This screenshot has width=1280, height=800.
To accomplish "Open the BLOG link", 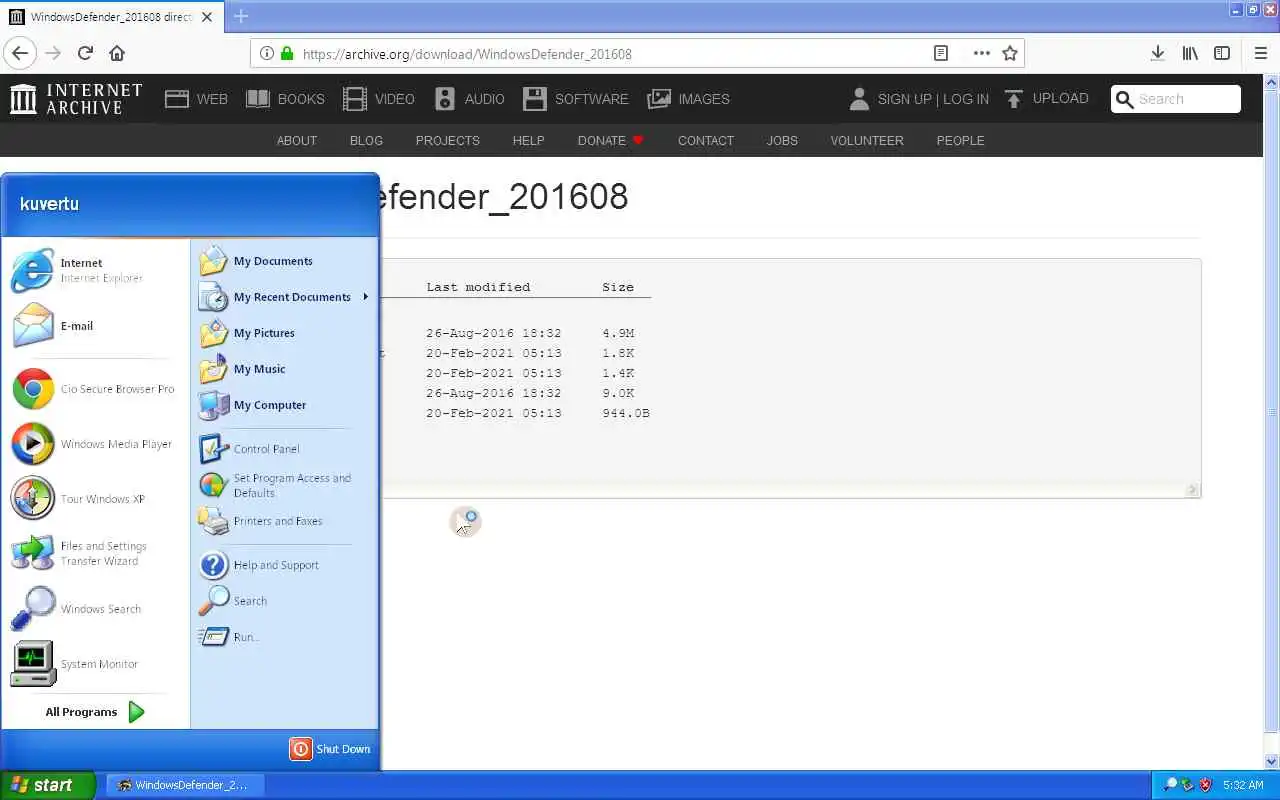I will point(366,140).
